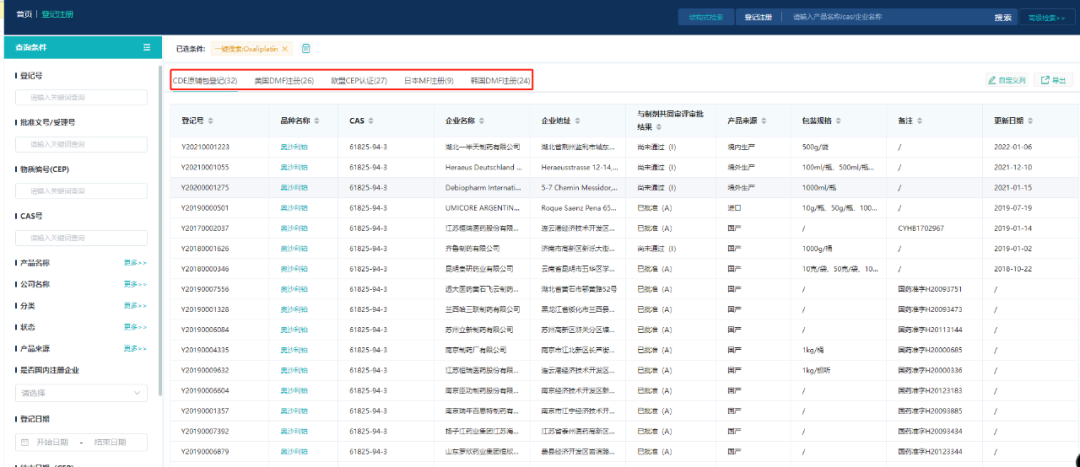The height and width of the screenshot is (467, 1080).
Task: Switch to 美国DMF注册(26) tab
Action: click(x=284, y=80)
